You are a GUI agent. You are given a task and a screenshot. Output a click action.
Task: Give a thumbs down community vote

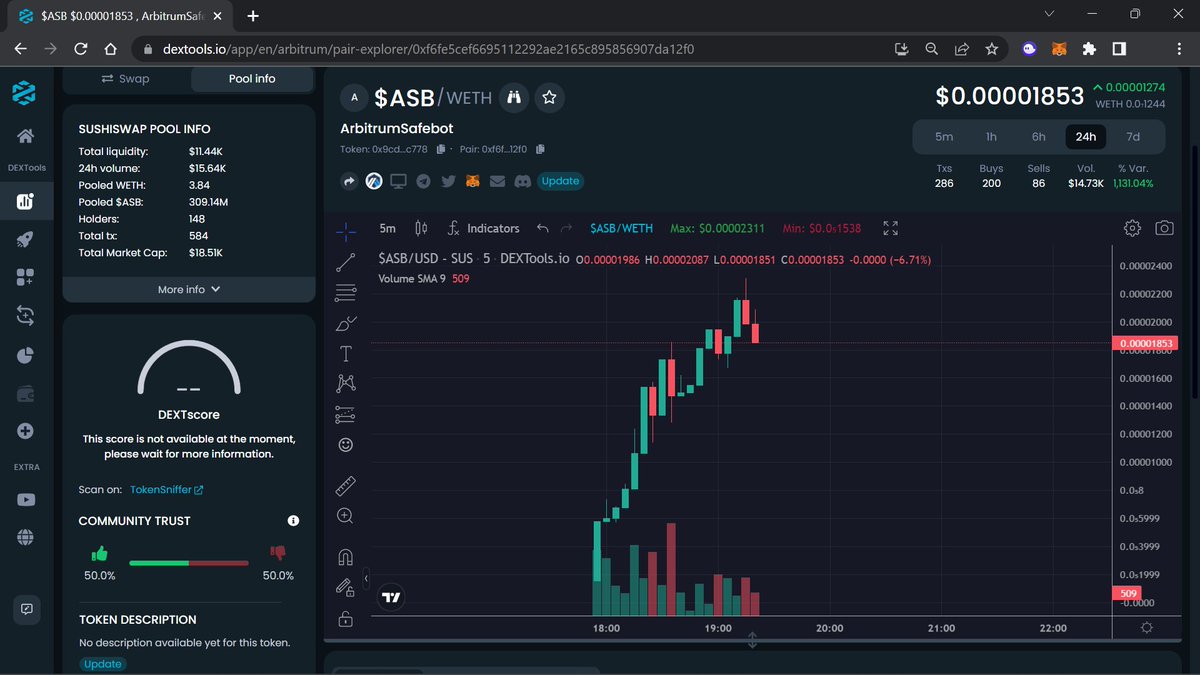point(278,553)
